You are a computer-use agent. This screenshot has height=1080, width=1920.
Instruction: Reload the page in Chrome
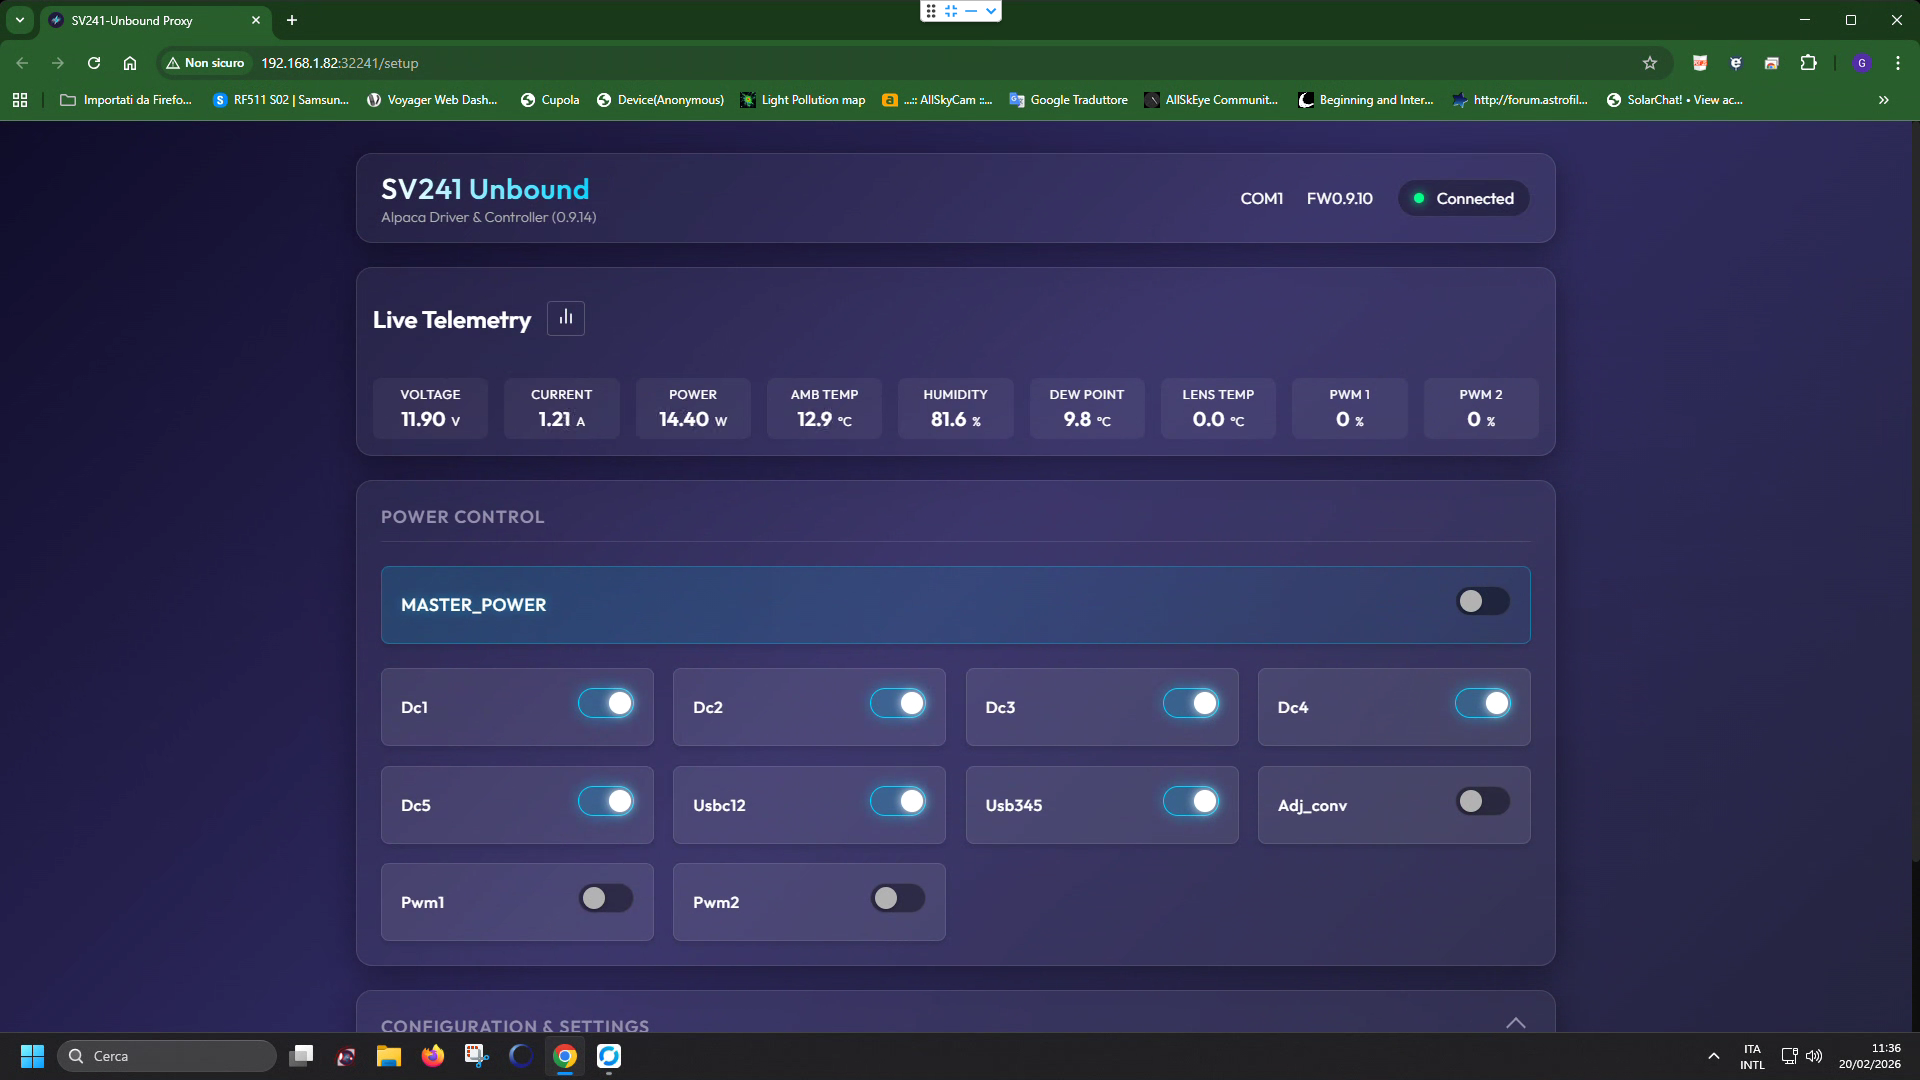point(94,63)
